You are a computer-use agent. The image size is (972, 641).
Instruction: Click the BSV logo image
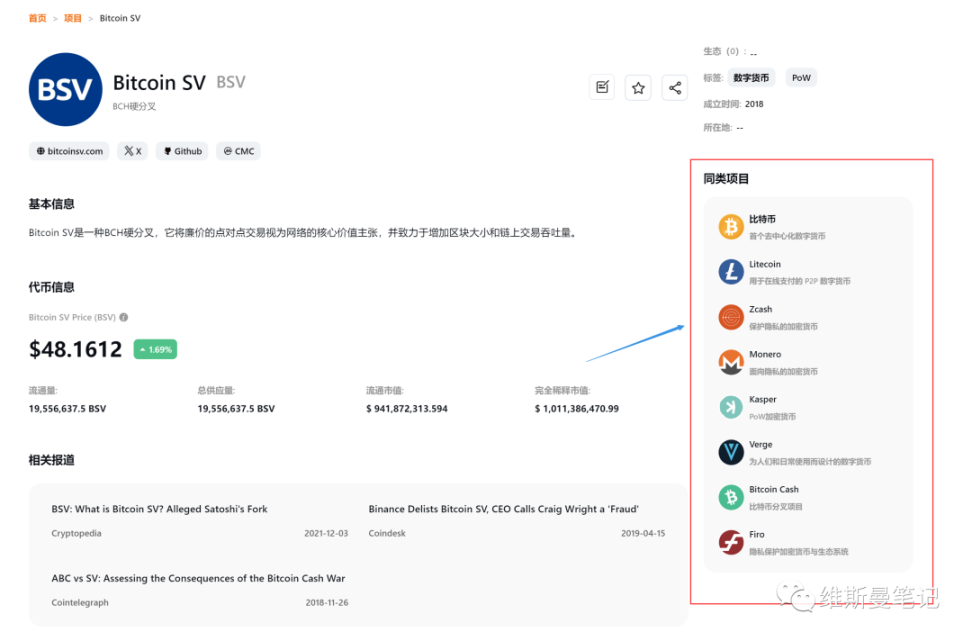click(x=66, y=89)
